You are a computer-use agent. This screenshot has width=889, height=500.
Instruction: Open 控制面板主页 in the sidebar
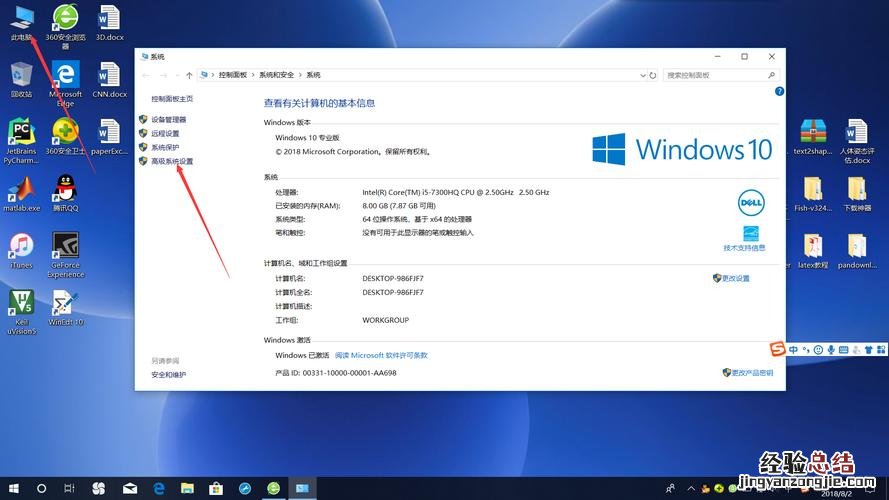pyautogui.click(x=172, y=99)
